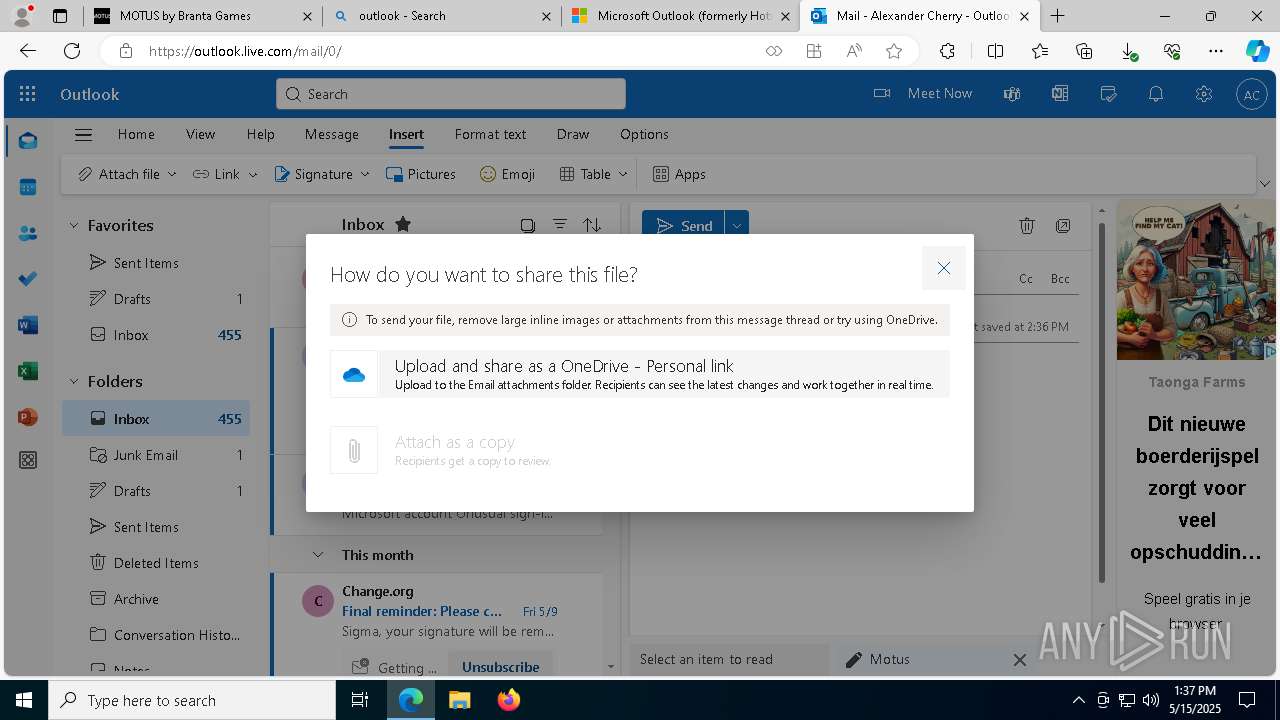This screenshot has height=720, width=1280.
Task: Toggle the hamburger navigation pane button
Action: click(x=84, y=134)
